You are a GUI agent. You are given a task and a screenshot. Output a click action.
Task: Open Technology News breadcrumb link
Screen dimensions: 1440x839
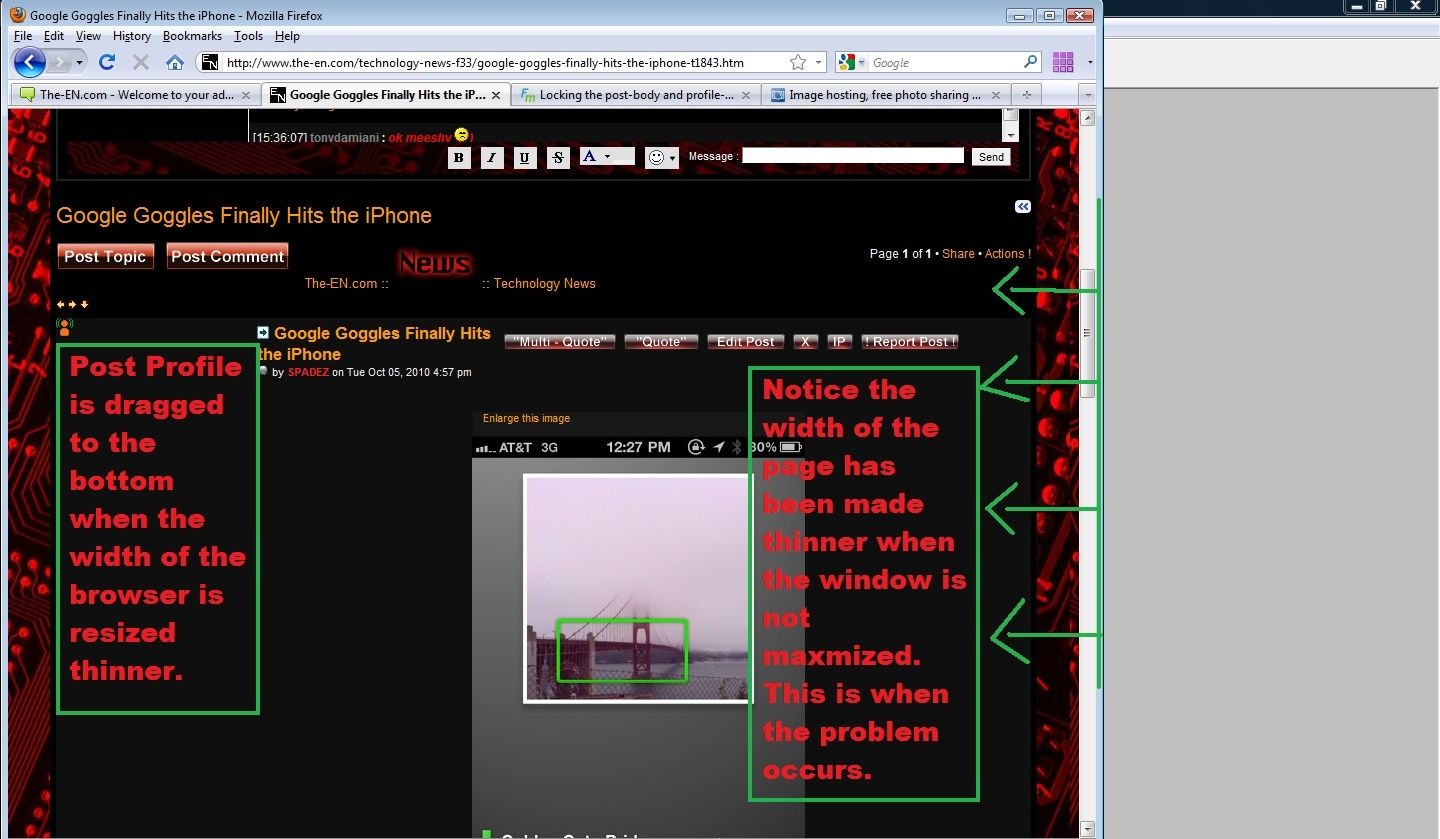pos(545,283)
